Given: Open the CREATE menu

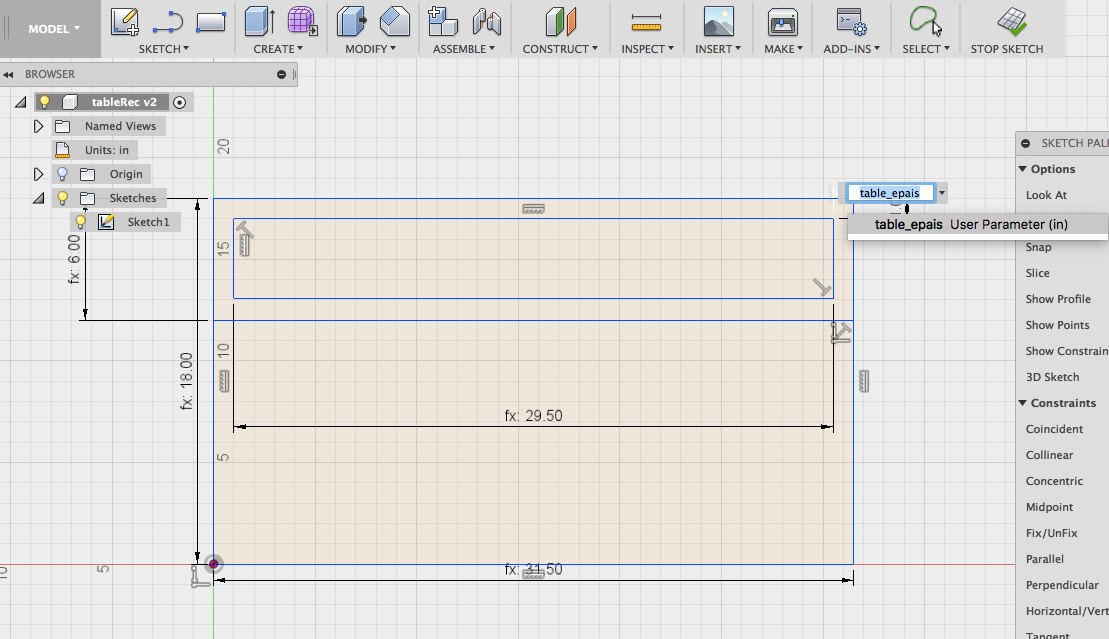Looking at the screenshot, I should [x=278, y=49].
